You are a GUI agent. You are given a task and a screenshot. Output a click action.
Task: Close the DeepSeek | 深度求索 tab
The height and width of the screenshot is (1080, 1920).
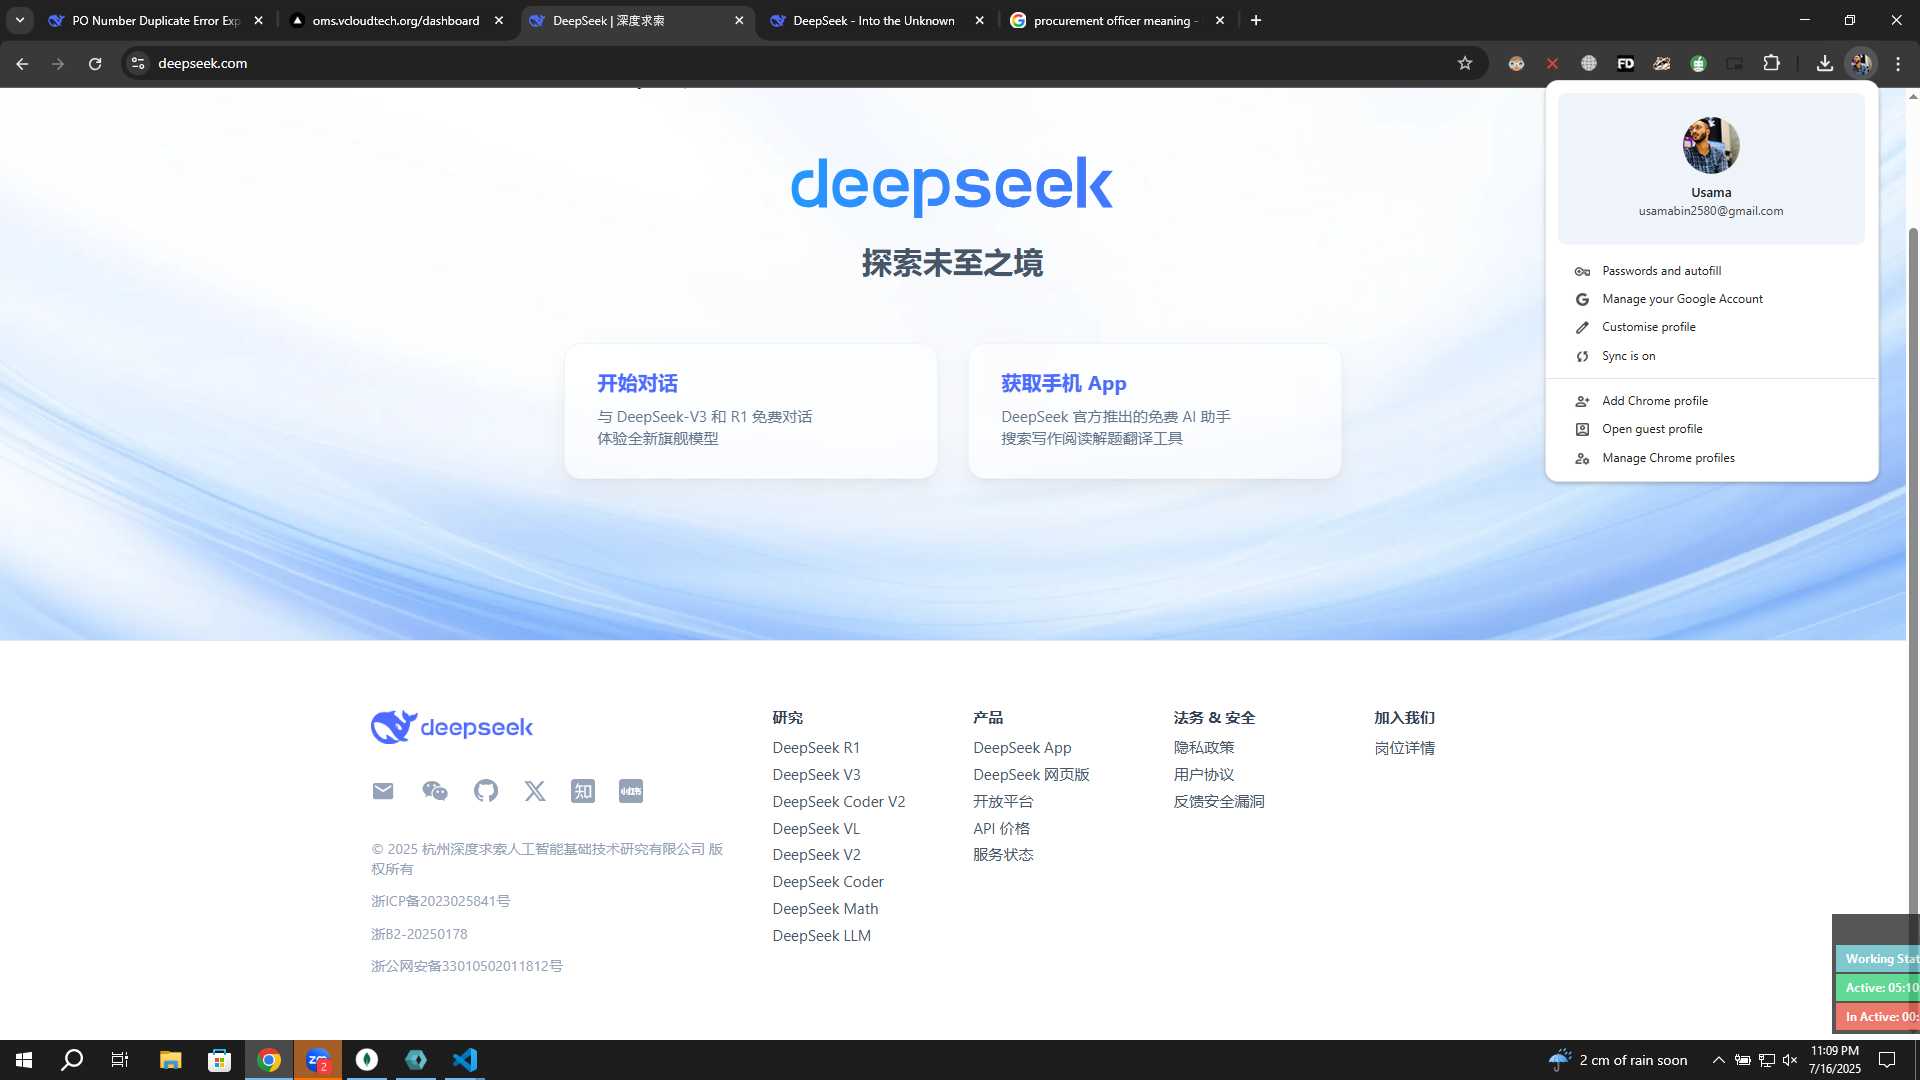[x=739, y=20]
